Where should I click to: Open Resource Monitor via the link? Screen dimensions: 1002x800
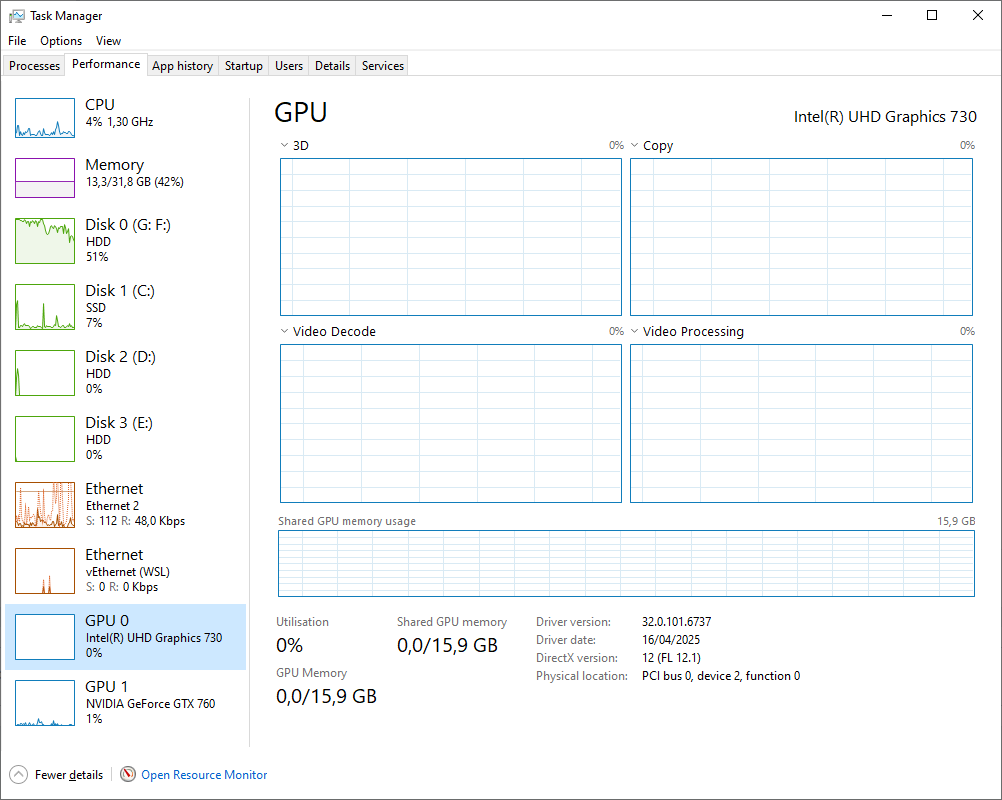pyautogui.click(x=204, y=774)
